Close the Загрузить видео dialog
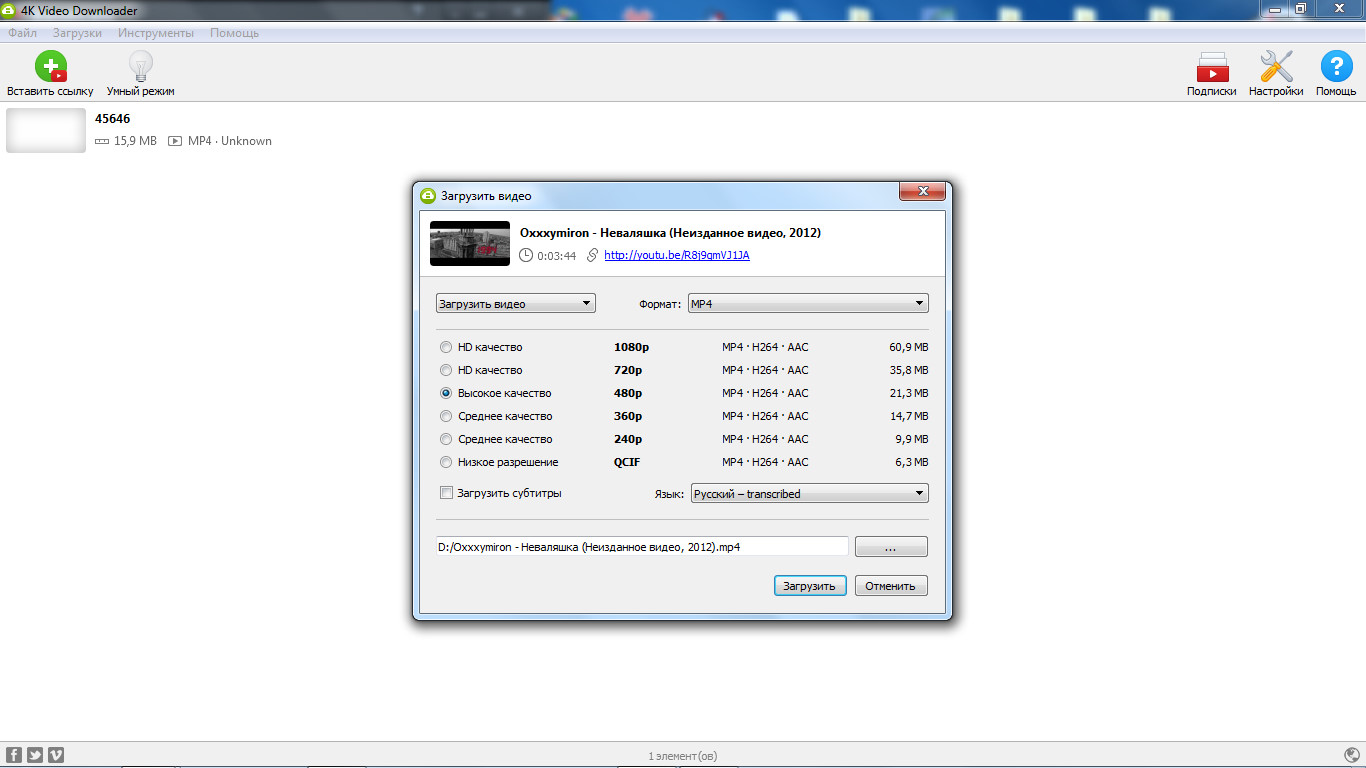Image resolution: width=1366 pixels, height=768 pixels. coord(921,191)
